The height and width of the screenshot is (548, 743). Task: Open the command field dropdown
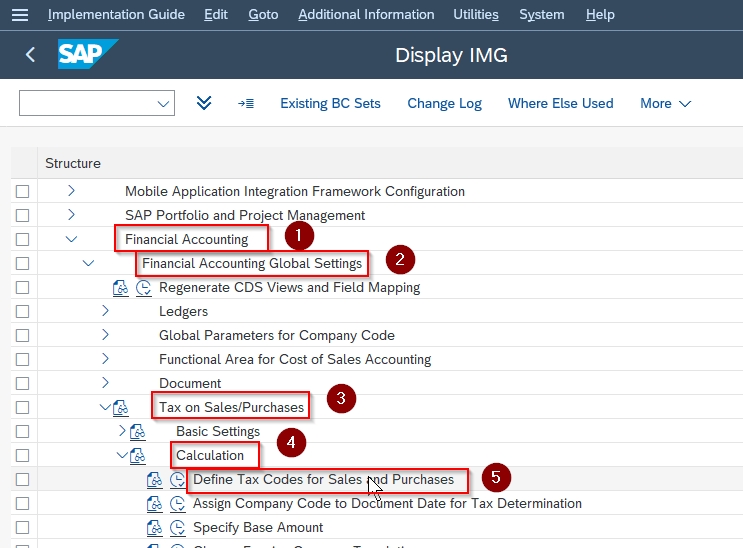pos(163,103)
